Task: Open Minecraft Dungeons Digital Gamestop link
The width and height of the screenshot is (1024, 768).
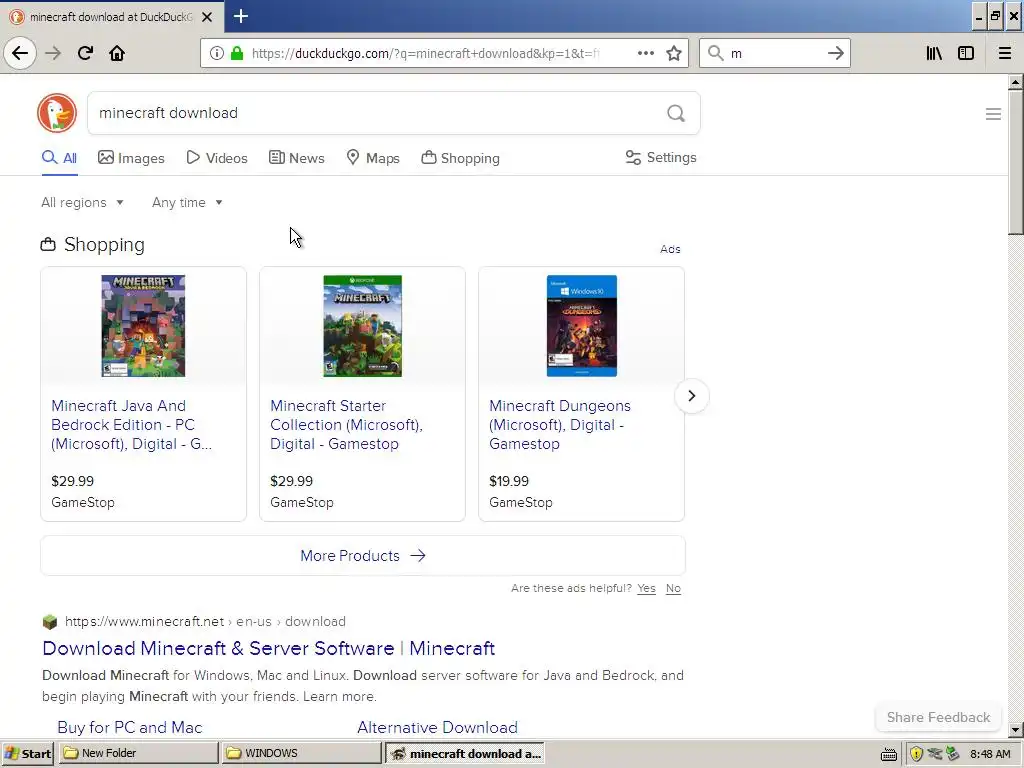Action: coord(560,424)
